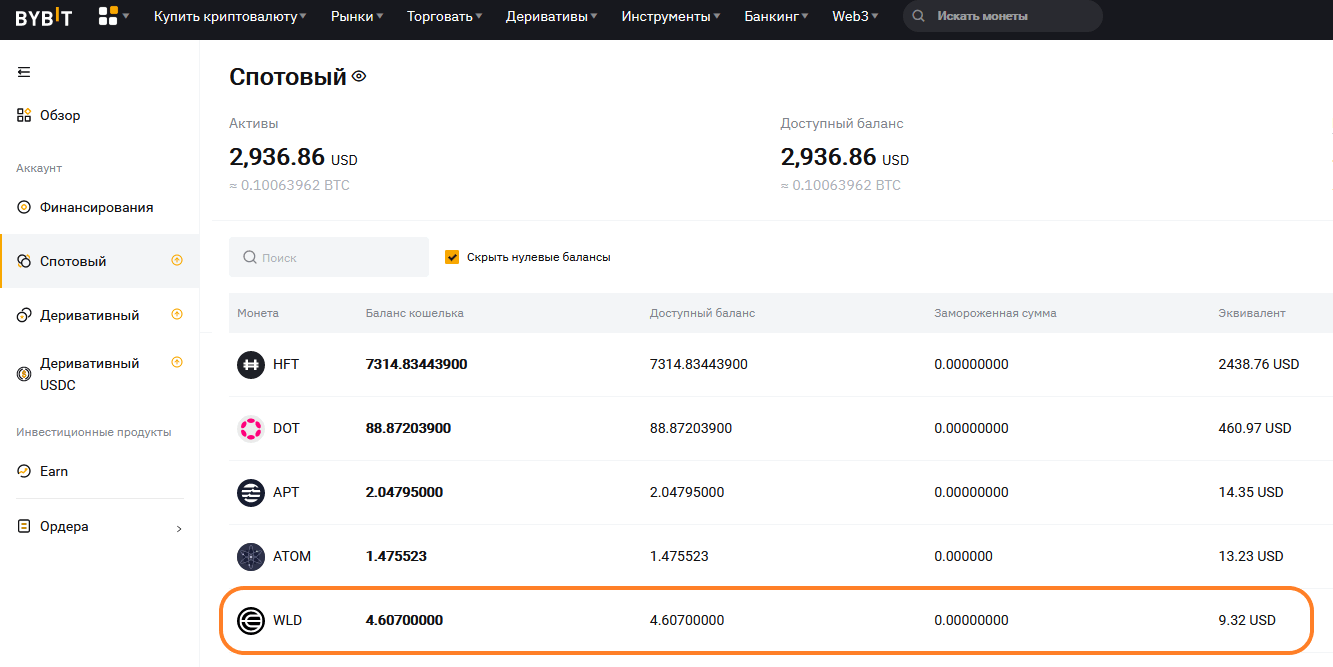The image size is (1333, 667).
Task: Click the WLD coin name
Action: (x=287, y=620)
